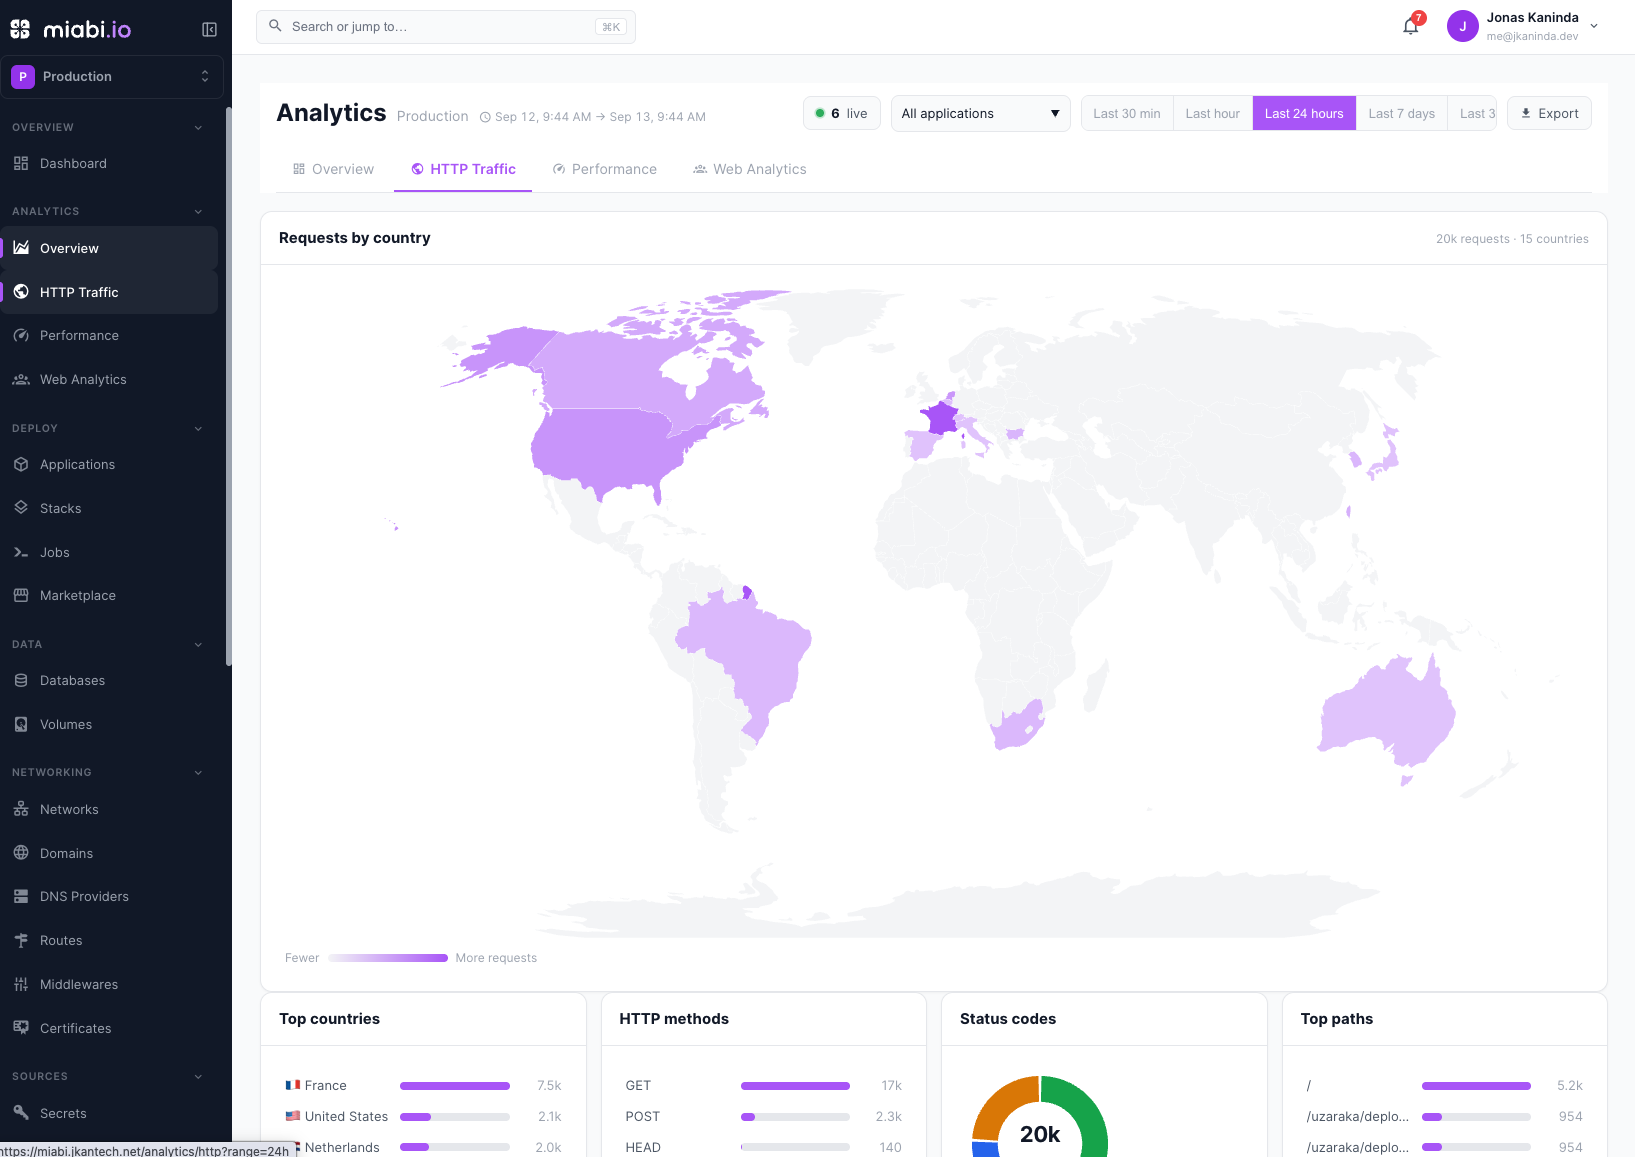This screenshot has height=1157, width=1635.
Task: Open the notifications bell
Action: coord(1411,26)
